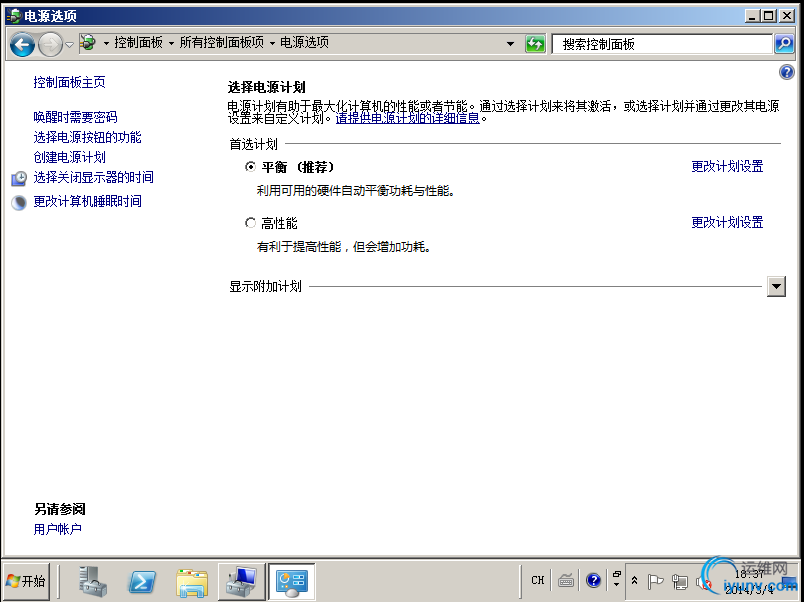Open 请提供电源计划的详细信息 link

click(408, 118)
